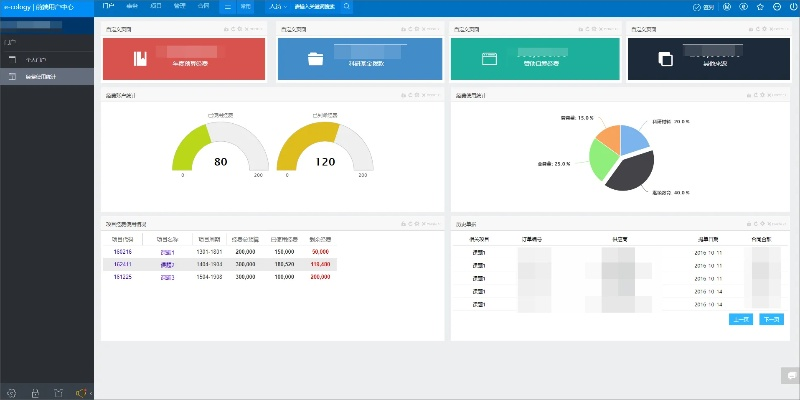Toggle the star favorites icon in top bar
This screenshot has width=800, height=400.
click(759, 6)
